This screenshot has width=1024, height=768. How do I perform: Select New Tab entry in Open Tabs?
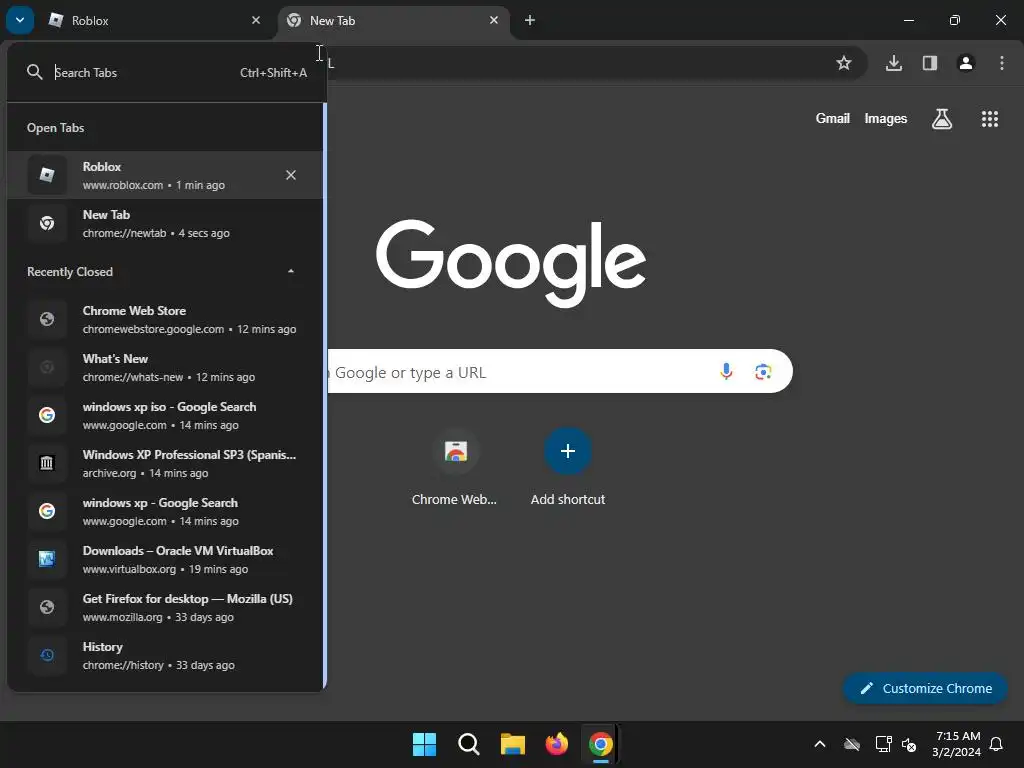pos(165,223)
